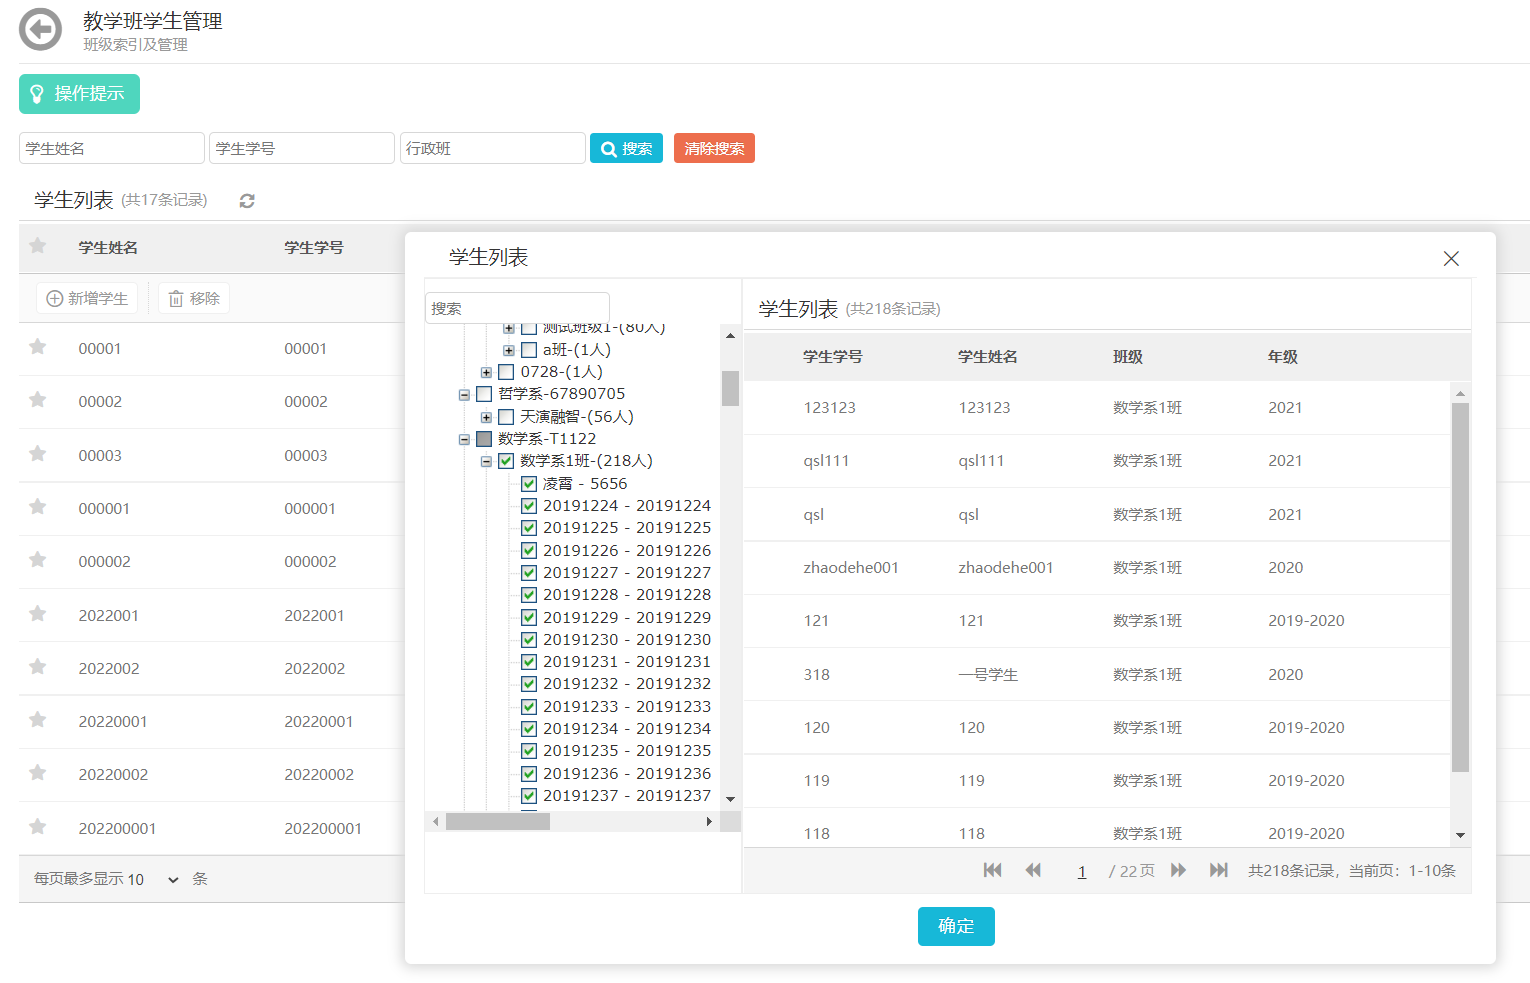
Task: Click the tree horizontal scrollbar thumb
Action: coord(497,822)
